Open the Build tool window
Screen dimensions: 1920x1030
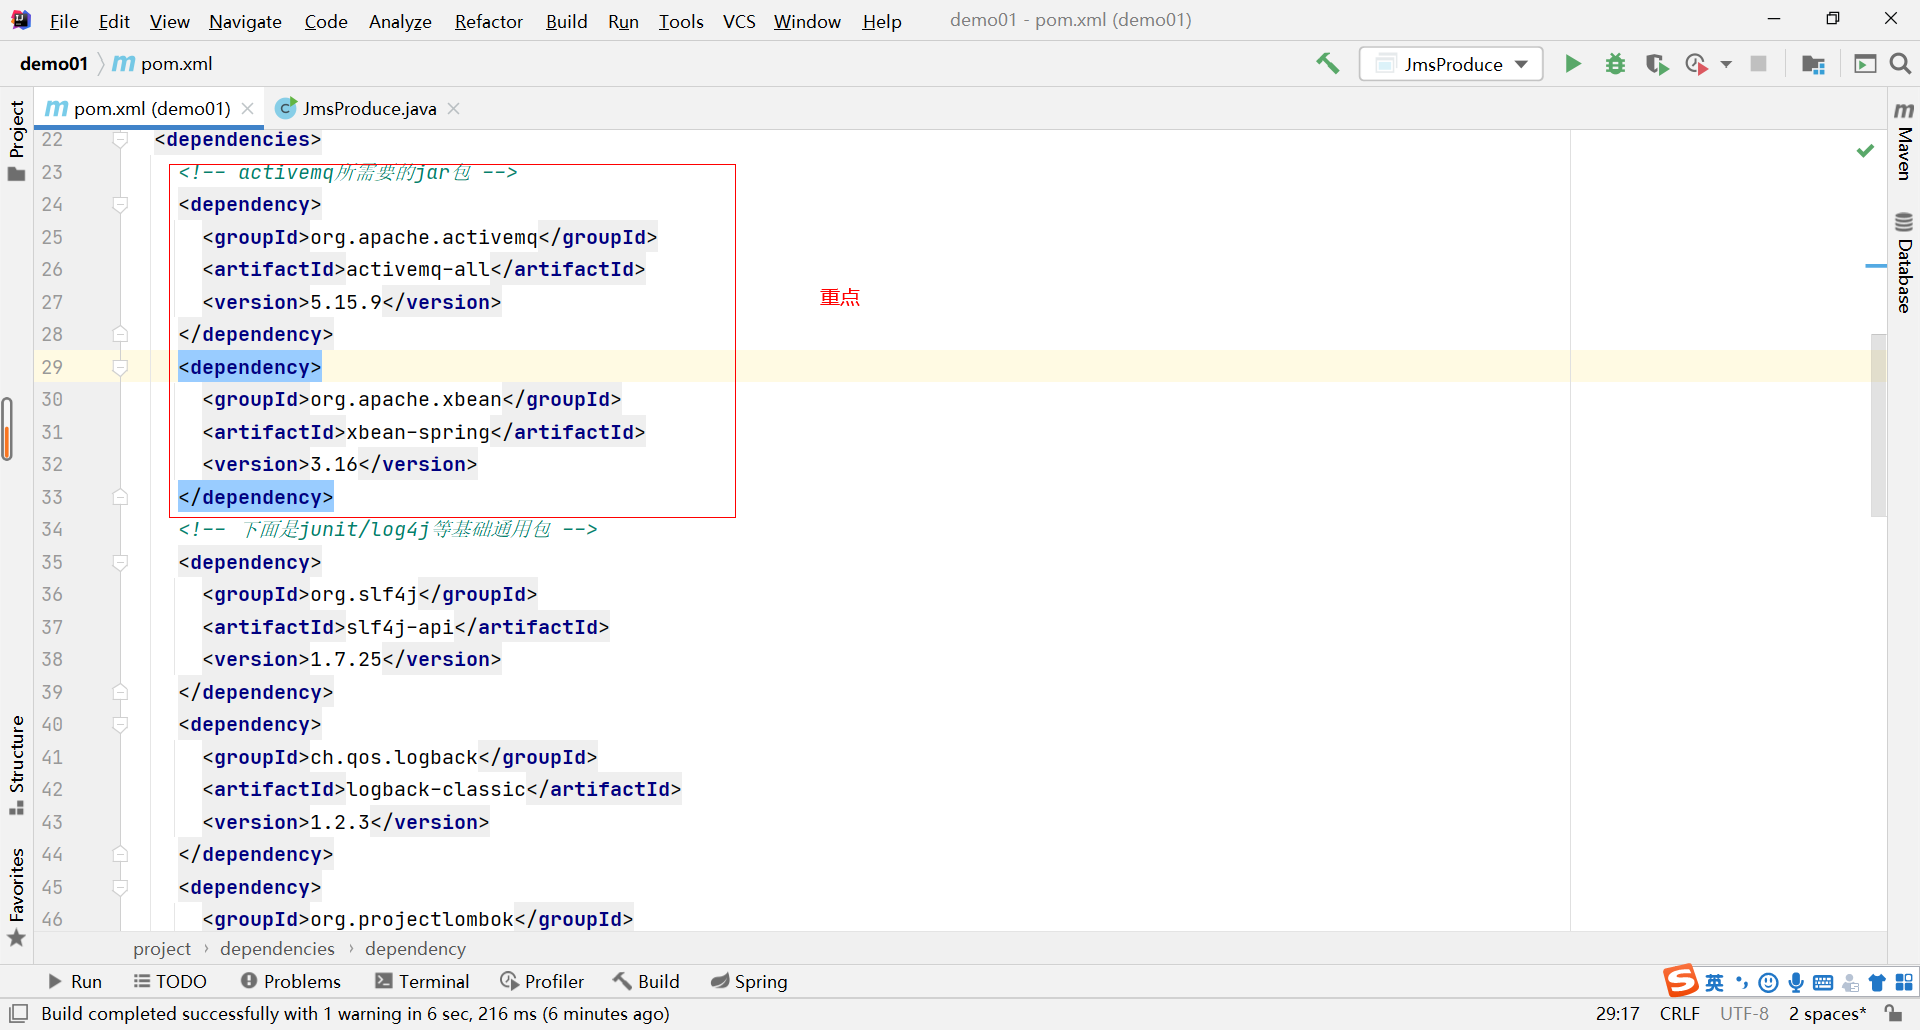[x=646, y=981]
